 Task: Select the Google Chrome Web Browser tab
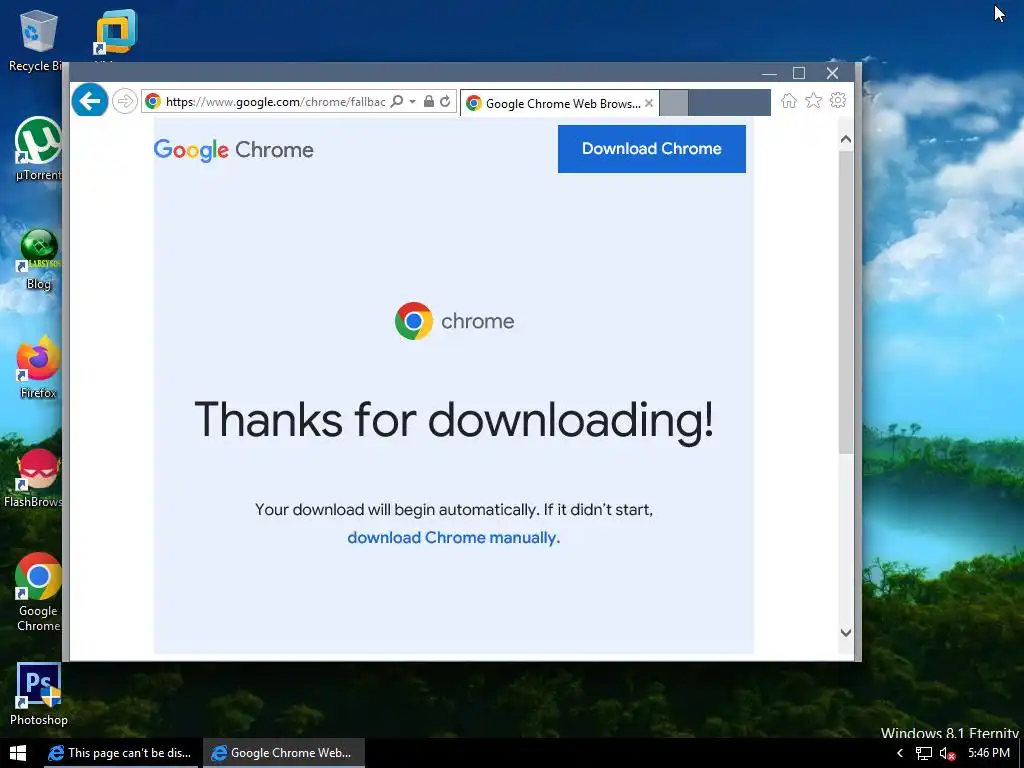(x=559, y=103)
